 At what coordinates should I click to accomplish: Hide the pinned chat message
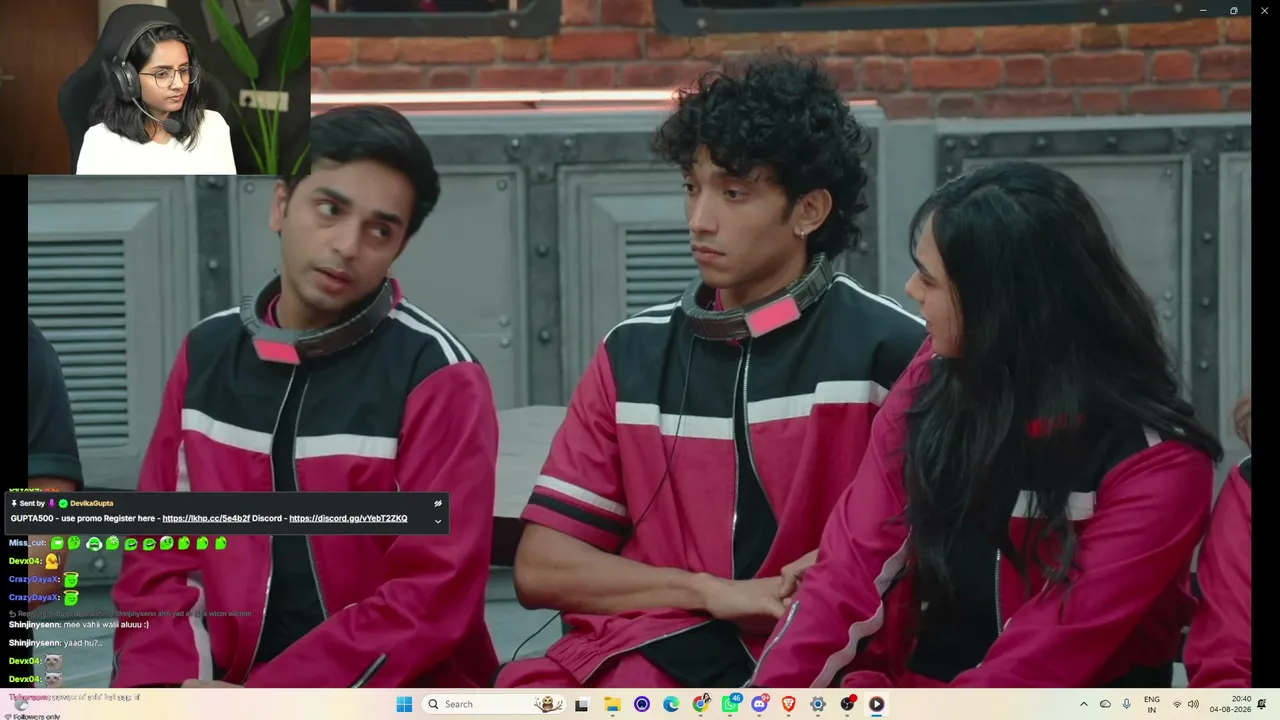[437, 504]
